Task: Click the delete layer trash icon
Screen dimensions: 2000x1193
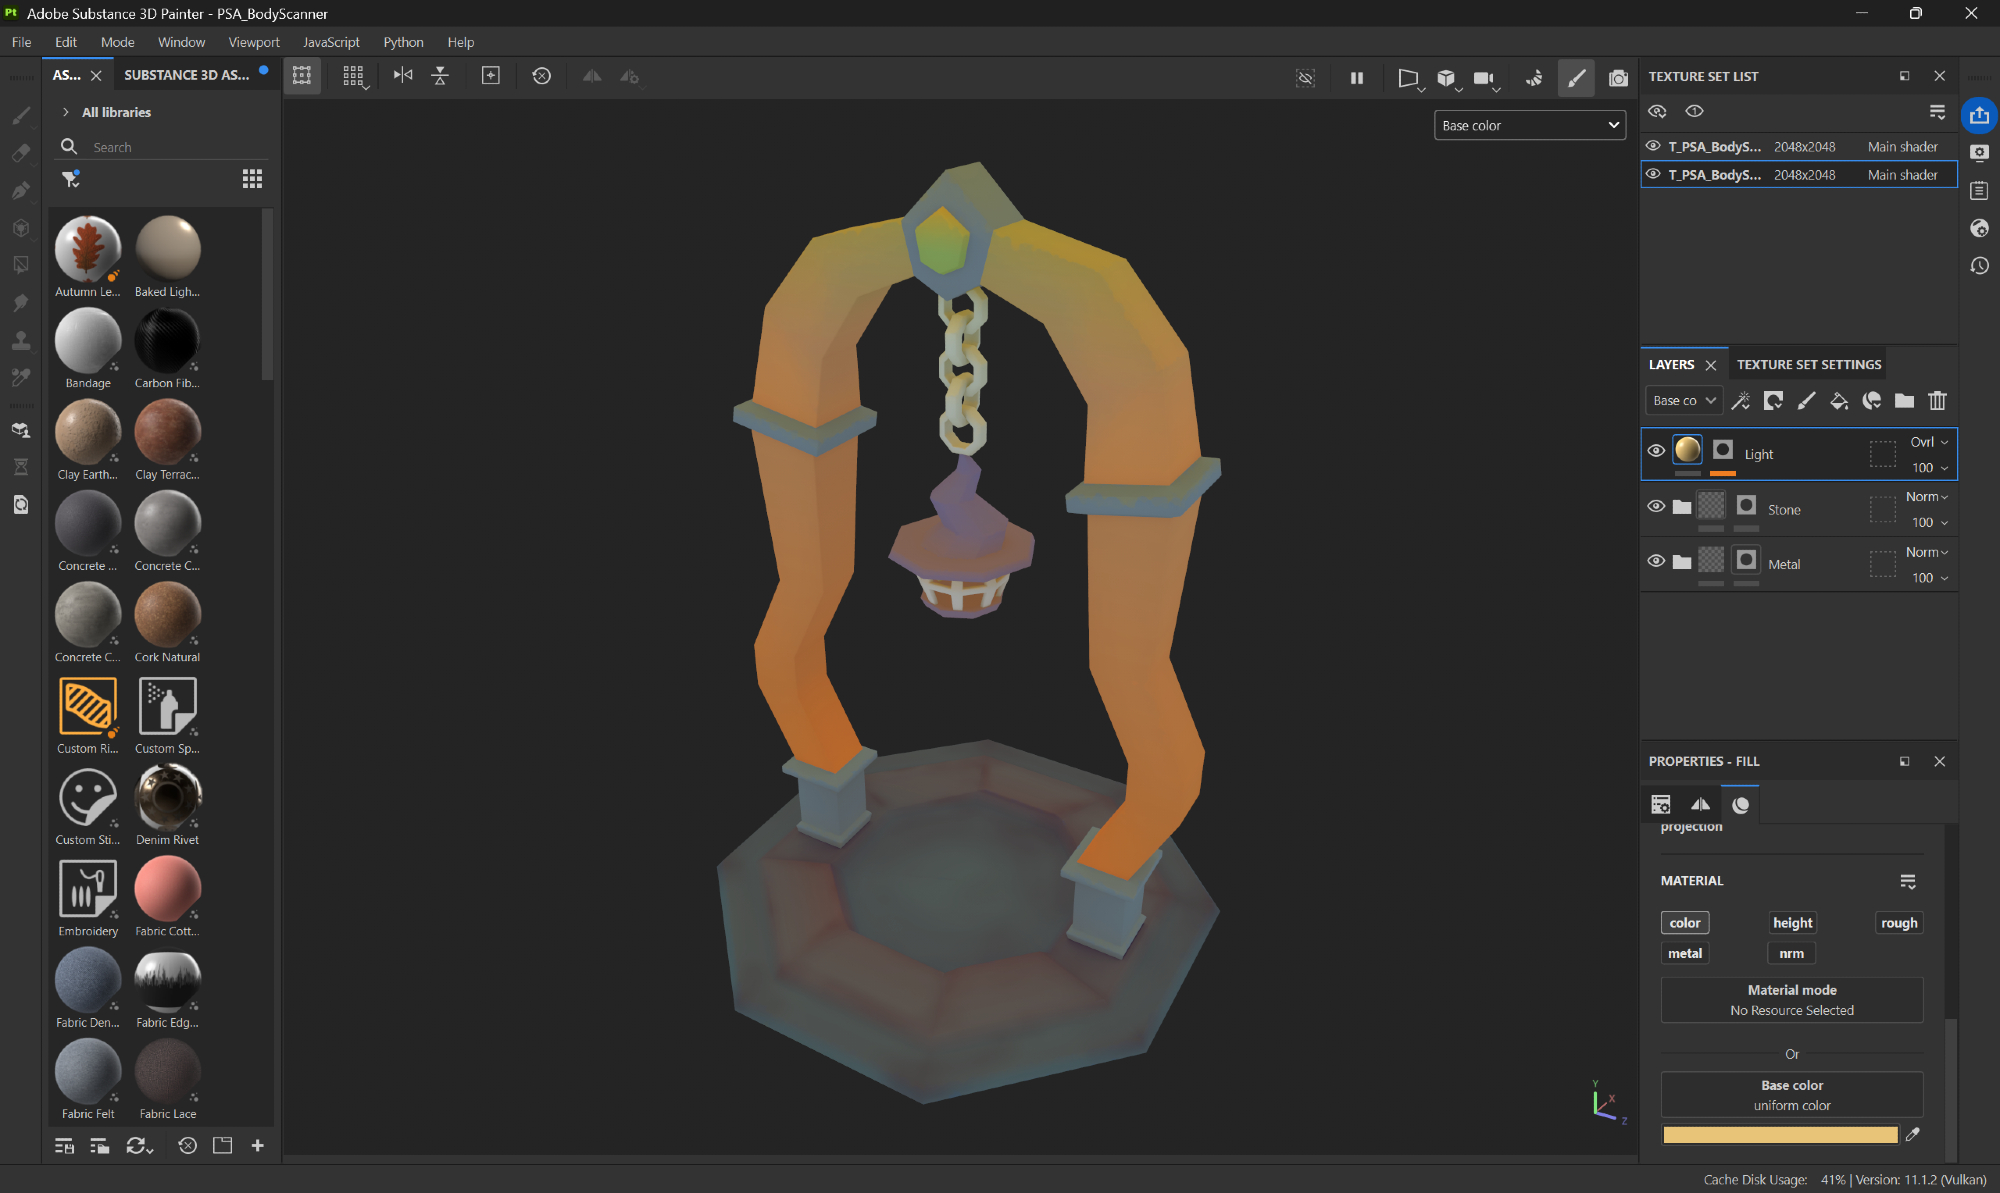Action: pyautogui.click(x=1937, y=401)
